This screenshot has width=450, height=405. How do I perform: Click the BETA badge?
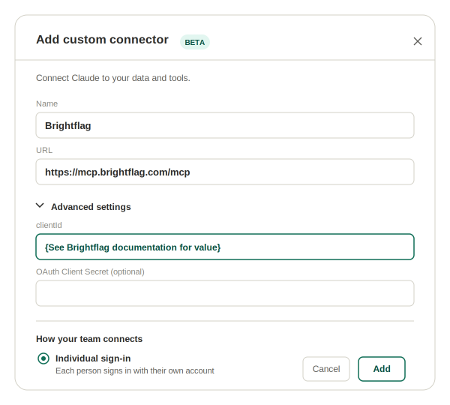195,42
